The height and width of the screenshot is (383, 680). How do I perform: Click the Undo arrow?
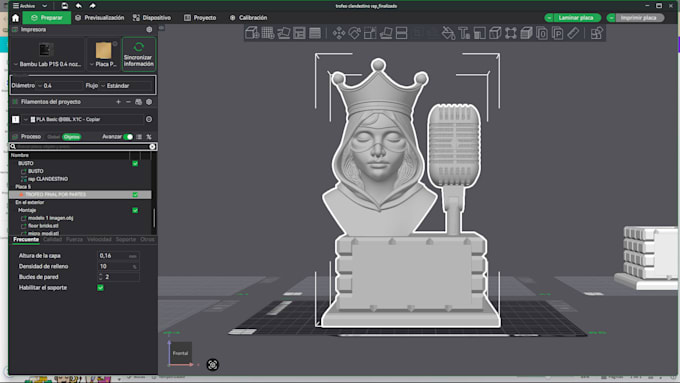pyautogui.click(x=78, y=6)
